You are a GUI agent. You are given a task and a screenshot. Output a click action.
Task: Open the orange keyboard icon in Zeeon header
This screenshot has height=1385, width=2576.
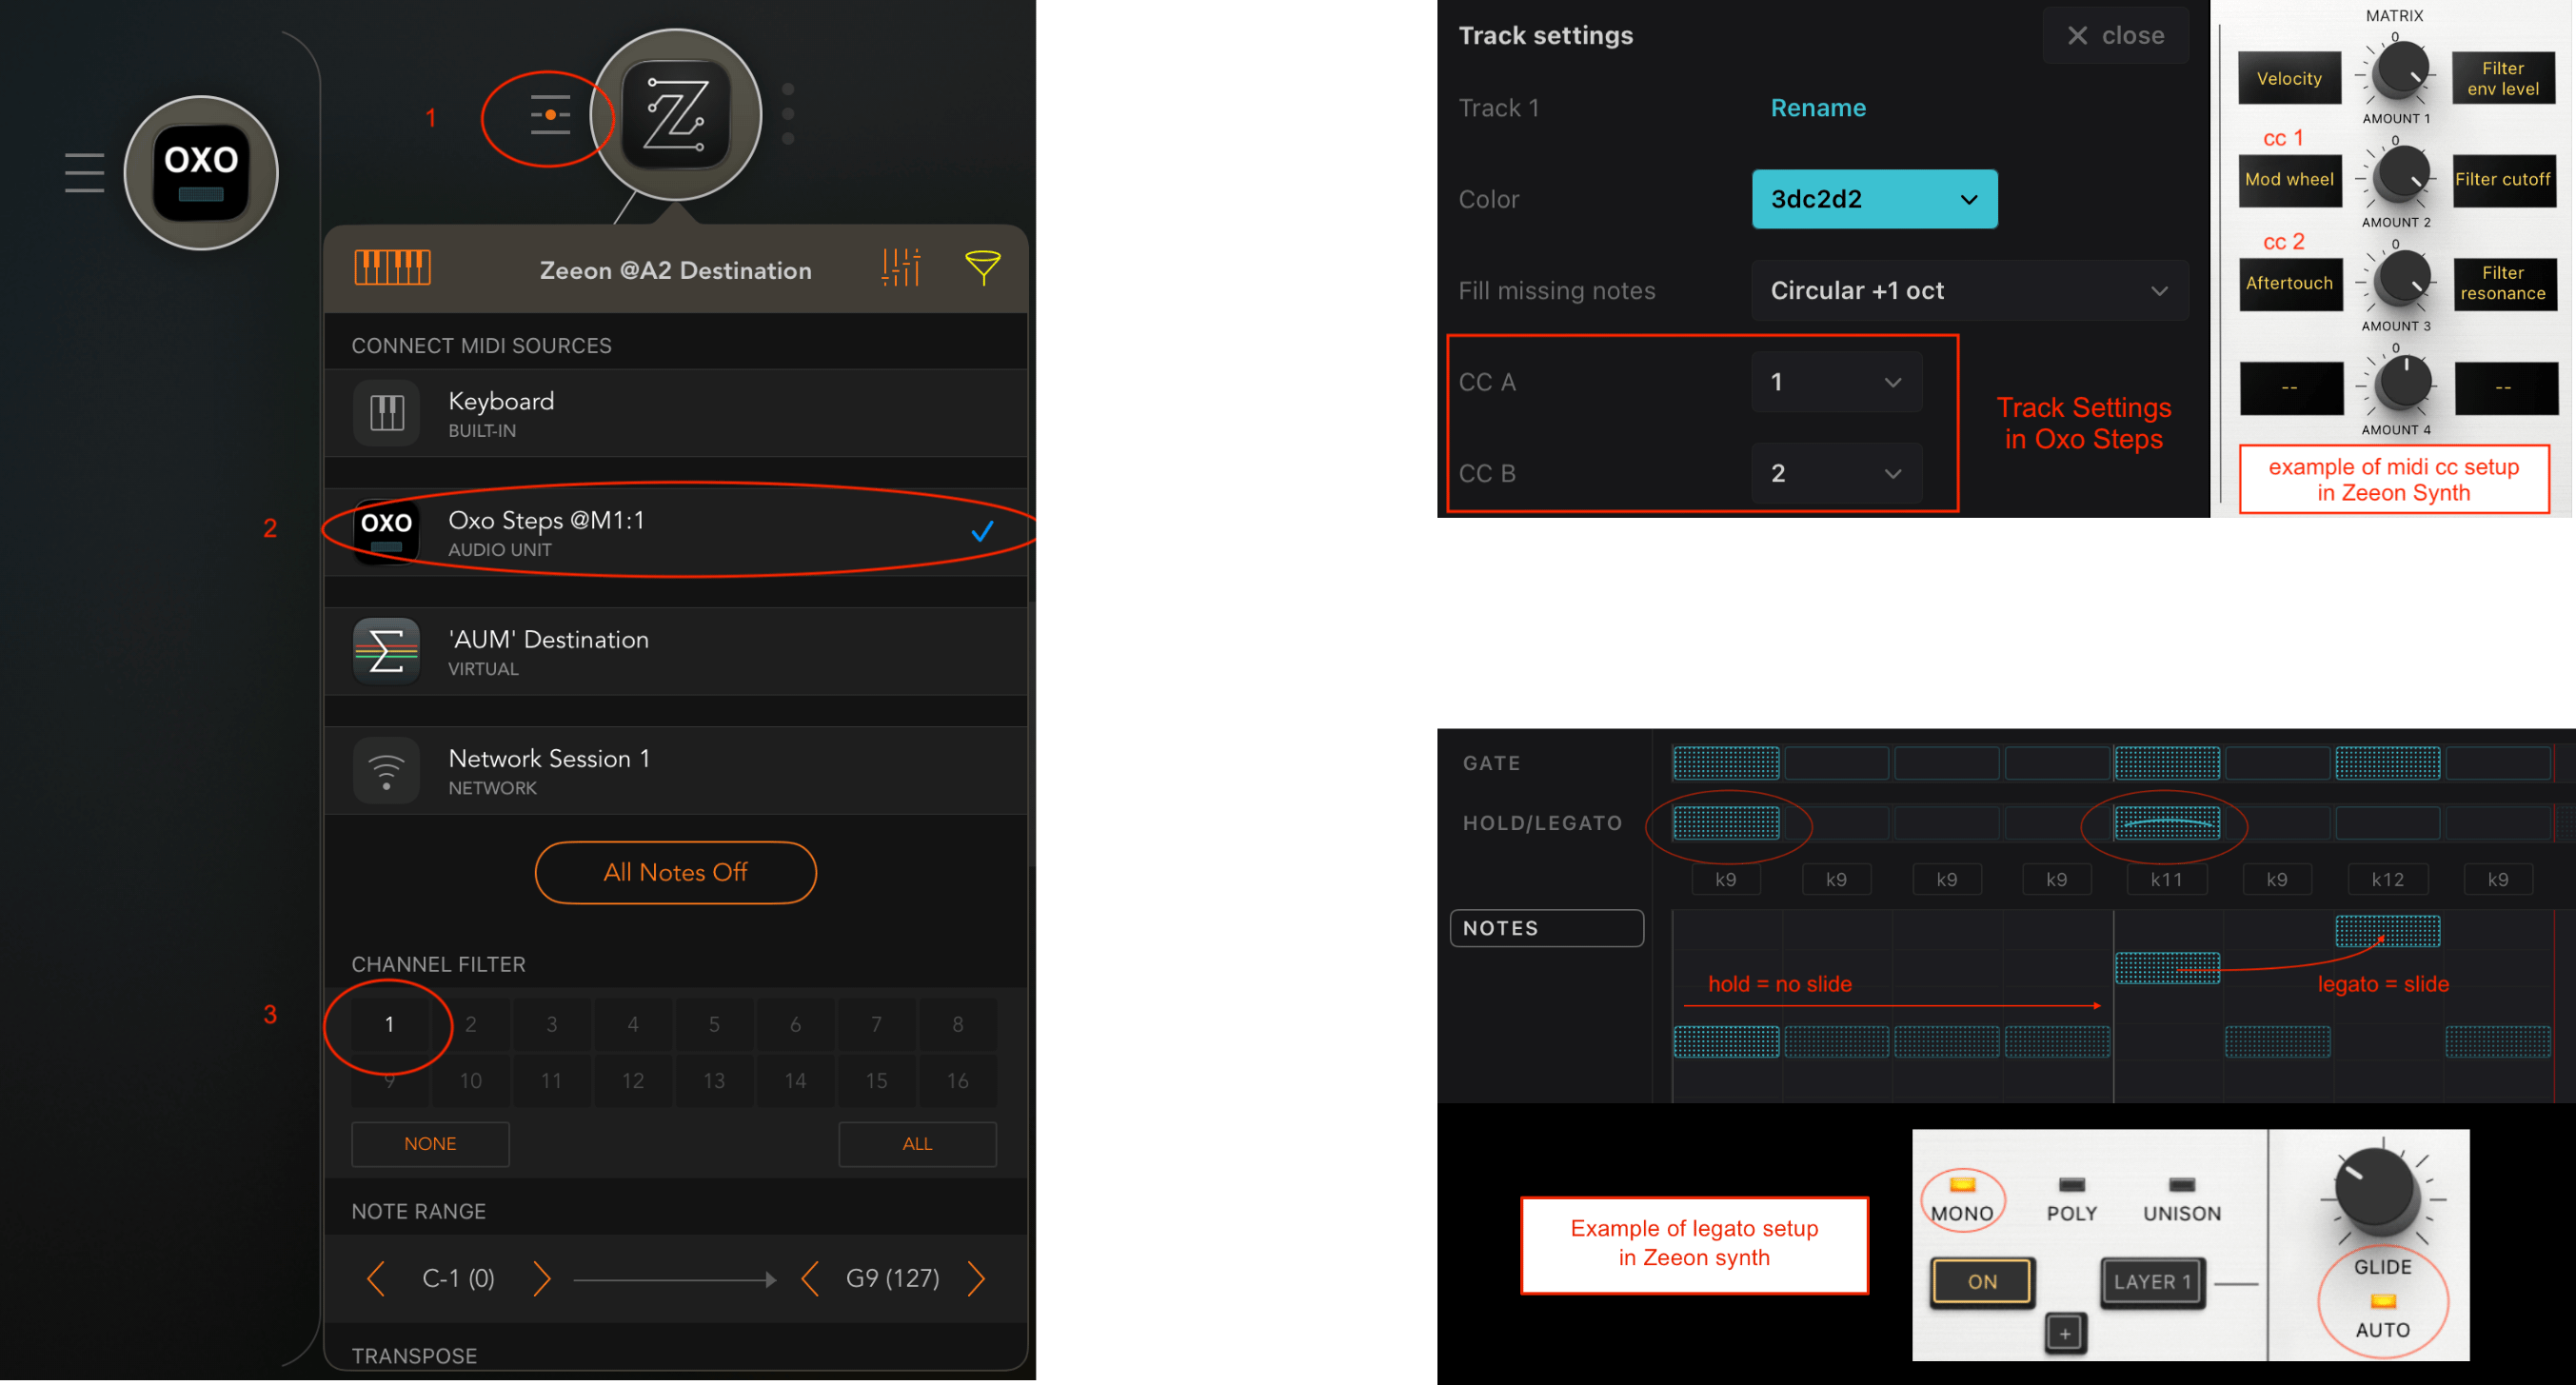[x=393, y=268]
